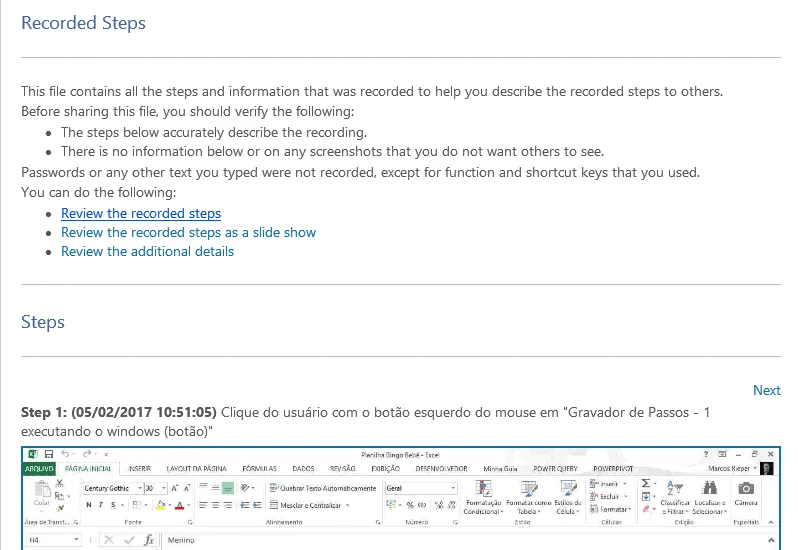
Task: Click the fx insert function icon
Action: (149, 540)
